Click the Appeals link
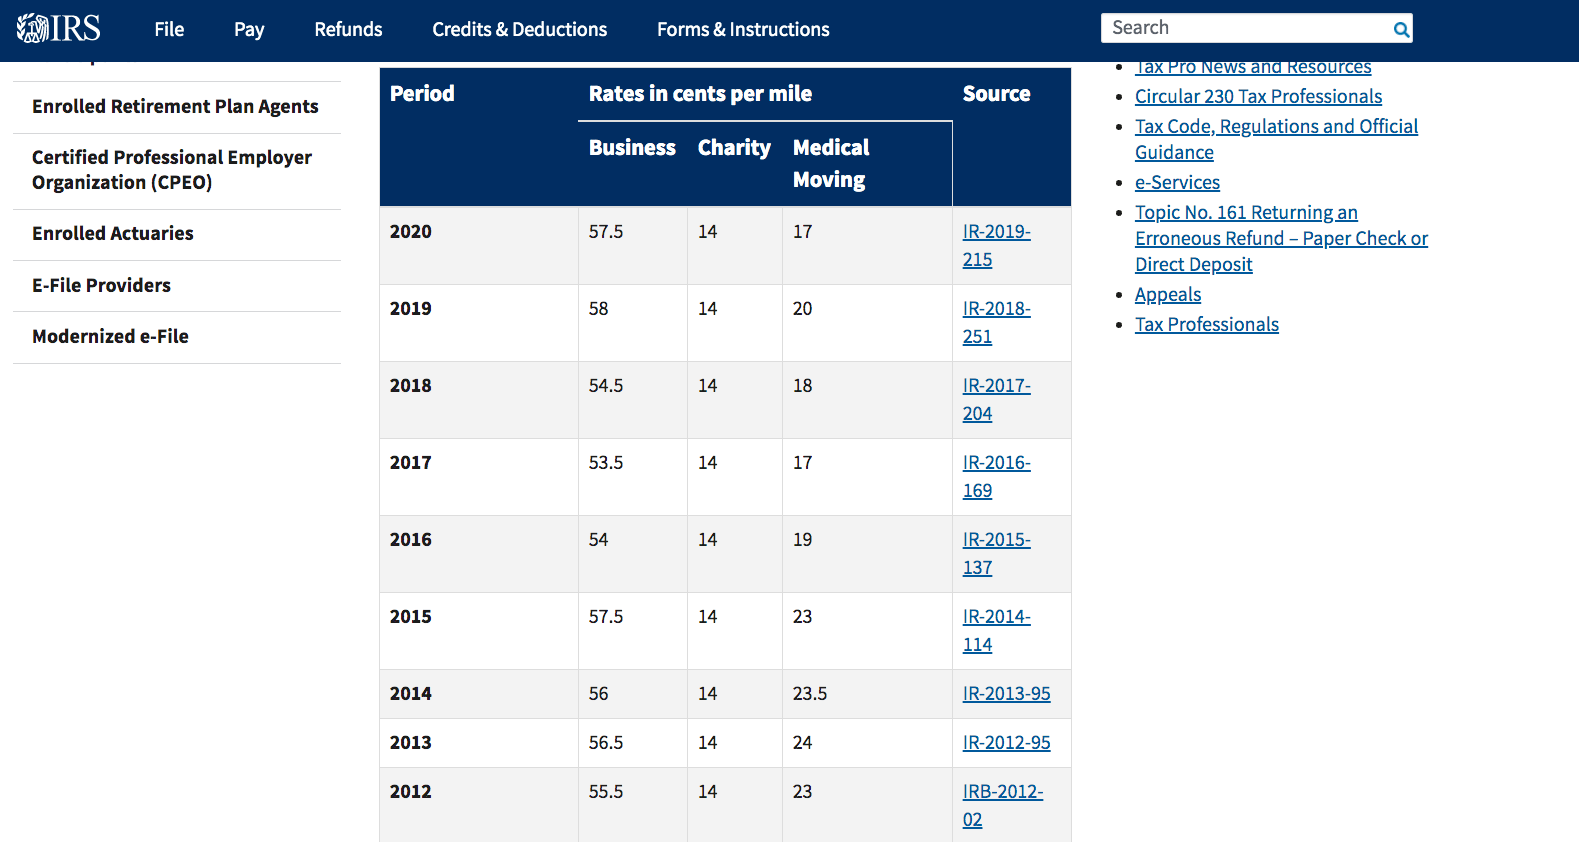1579x842 pixels. point(1167,295)
